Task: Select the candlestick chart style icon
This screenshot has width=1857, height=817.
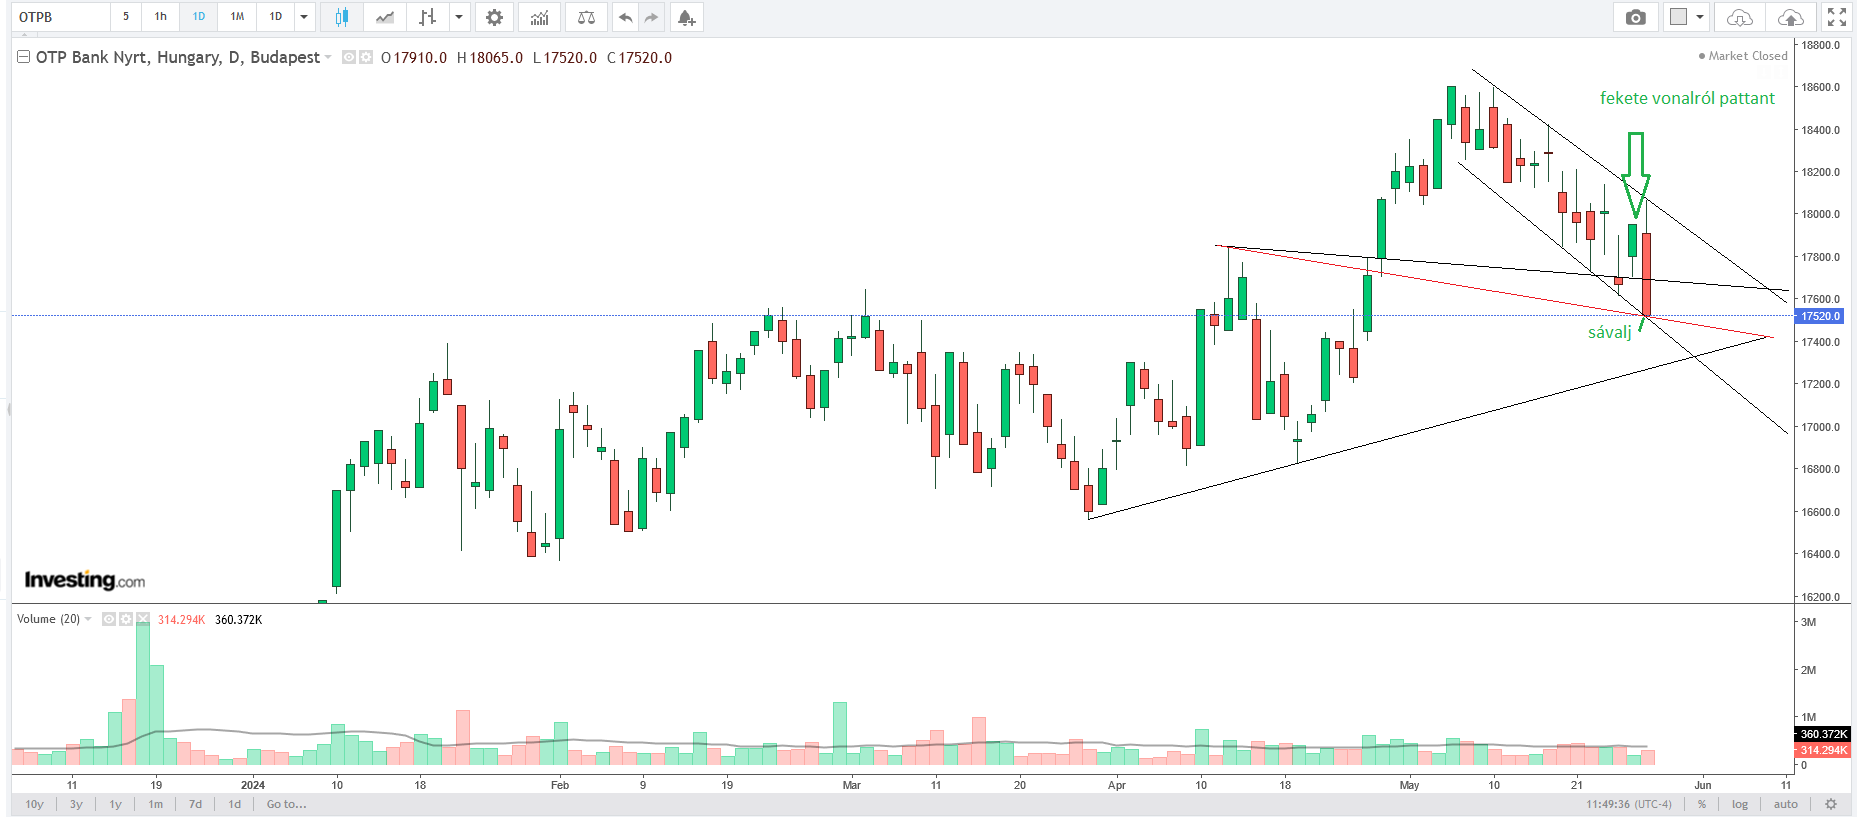Action: click(x=342, y=17)
